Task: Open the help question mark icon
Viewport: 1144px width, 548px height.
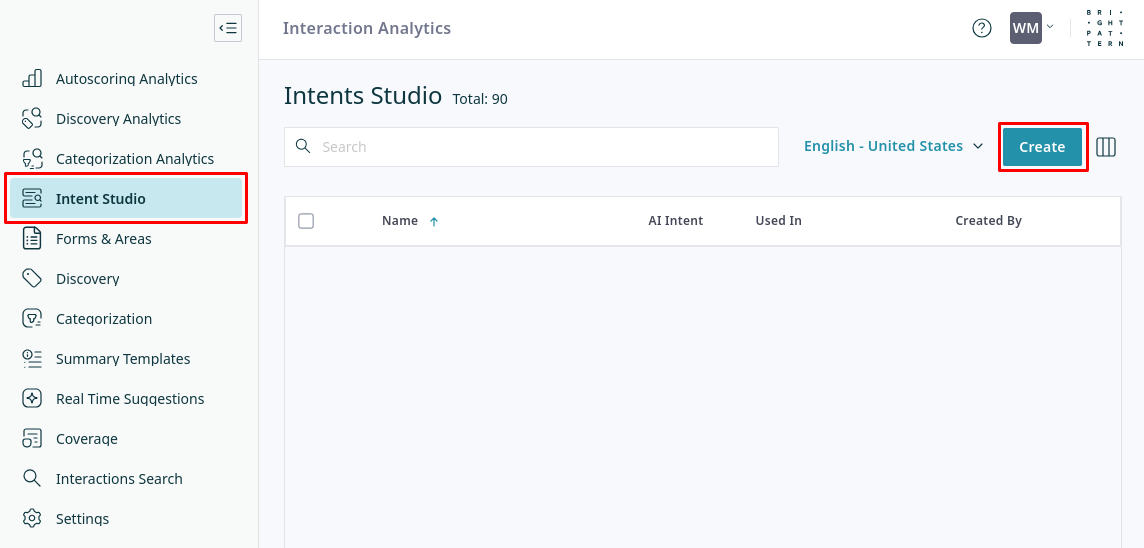Action: pos(982,28)
